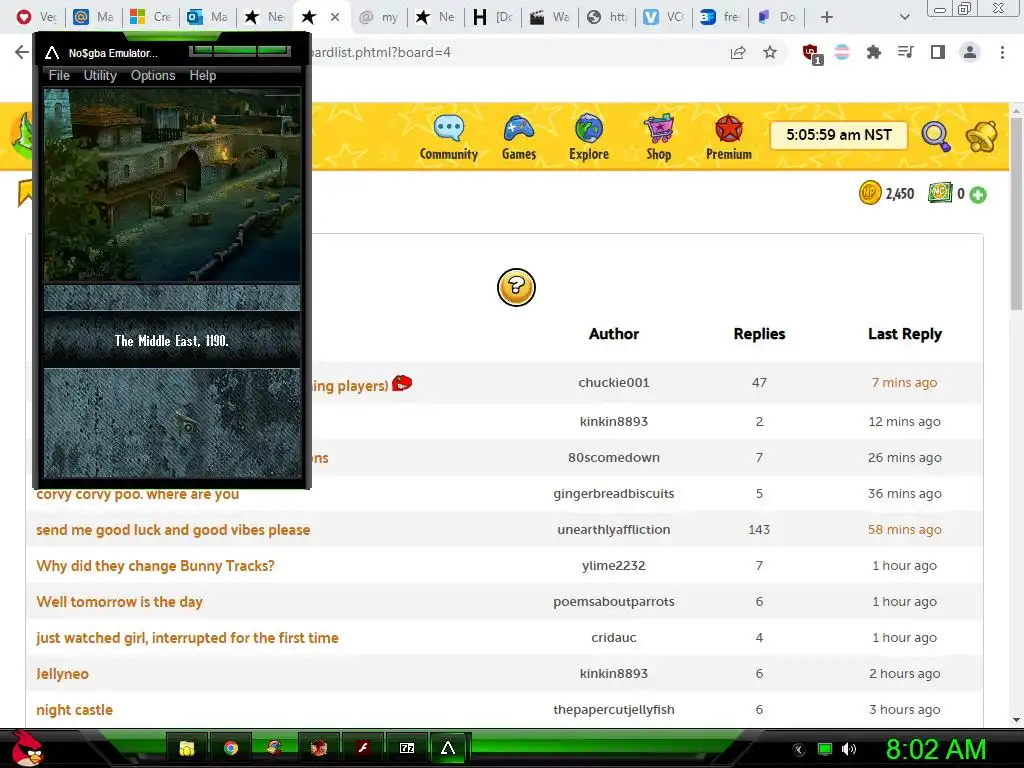Viewport: 1024px width, 768px height.
Task: Click author 'gingerbreadbiscuits'
Action: (x=614, y=494)
